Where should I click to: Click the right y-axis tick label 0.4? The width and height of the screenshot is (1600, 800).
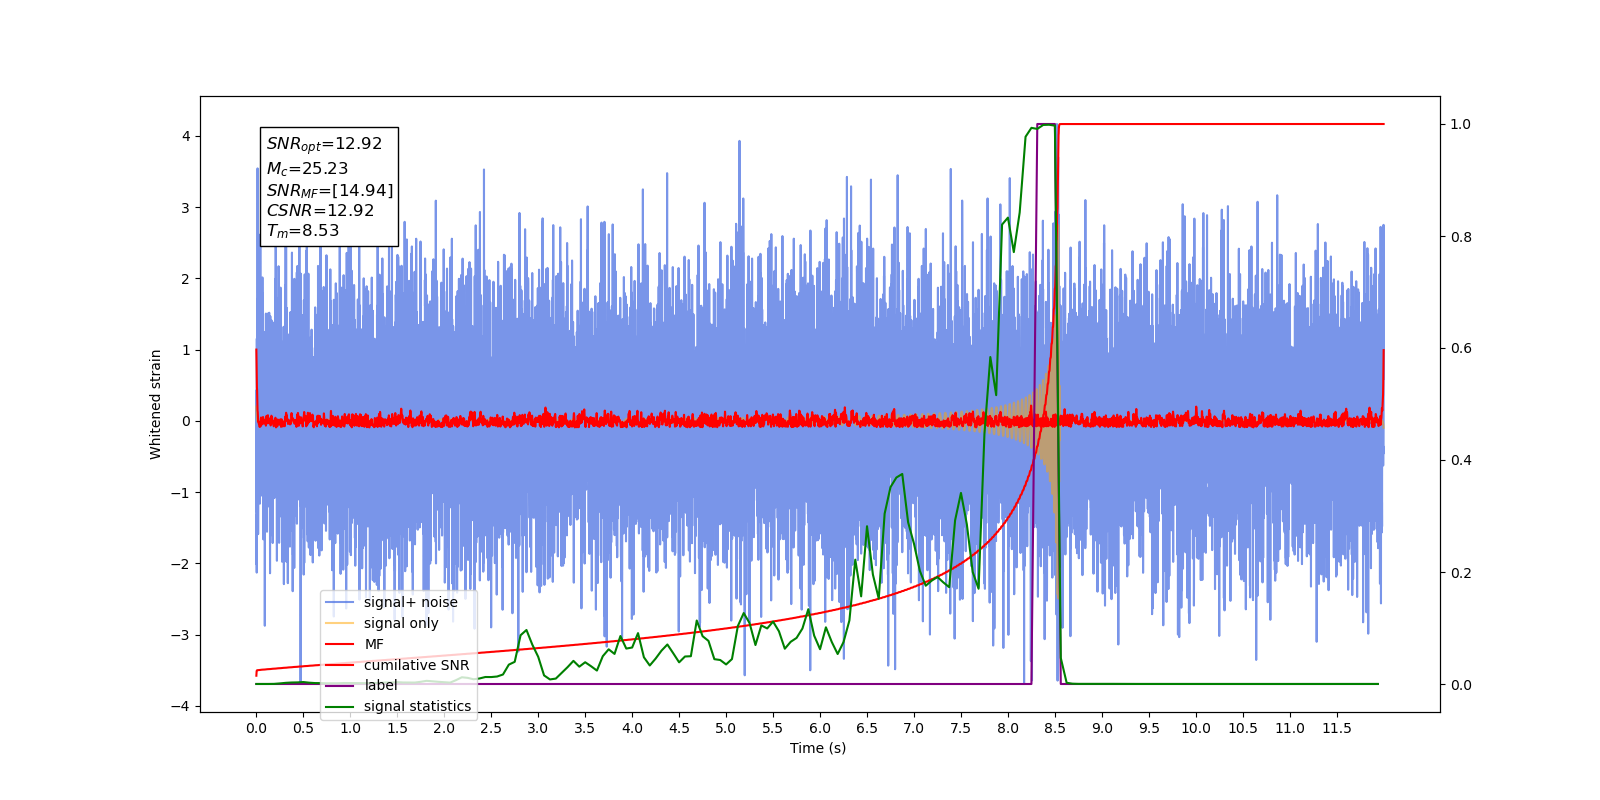[x=1461, y=461]
